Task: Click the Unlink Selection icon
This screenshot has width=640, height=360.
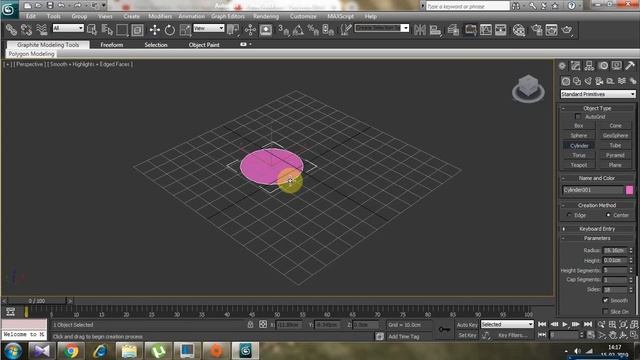Action: 27,30
